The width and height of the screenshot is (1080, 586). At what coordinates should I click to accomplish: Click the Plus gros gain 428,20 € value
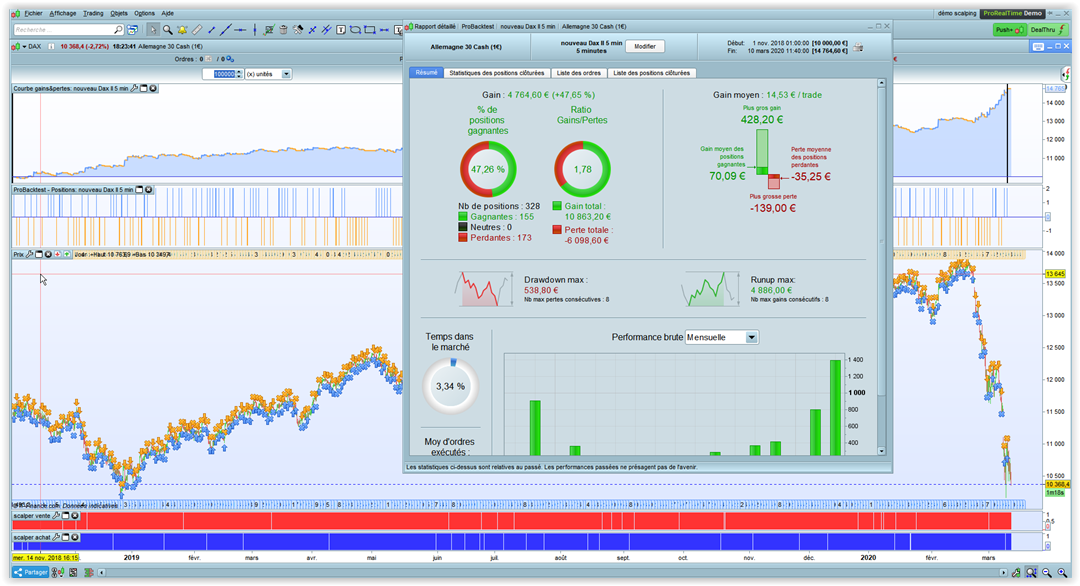[x=762, y=119]
